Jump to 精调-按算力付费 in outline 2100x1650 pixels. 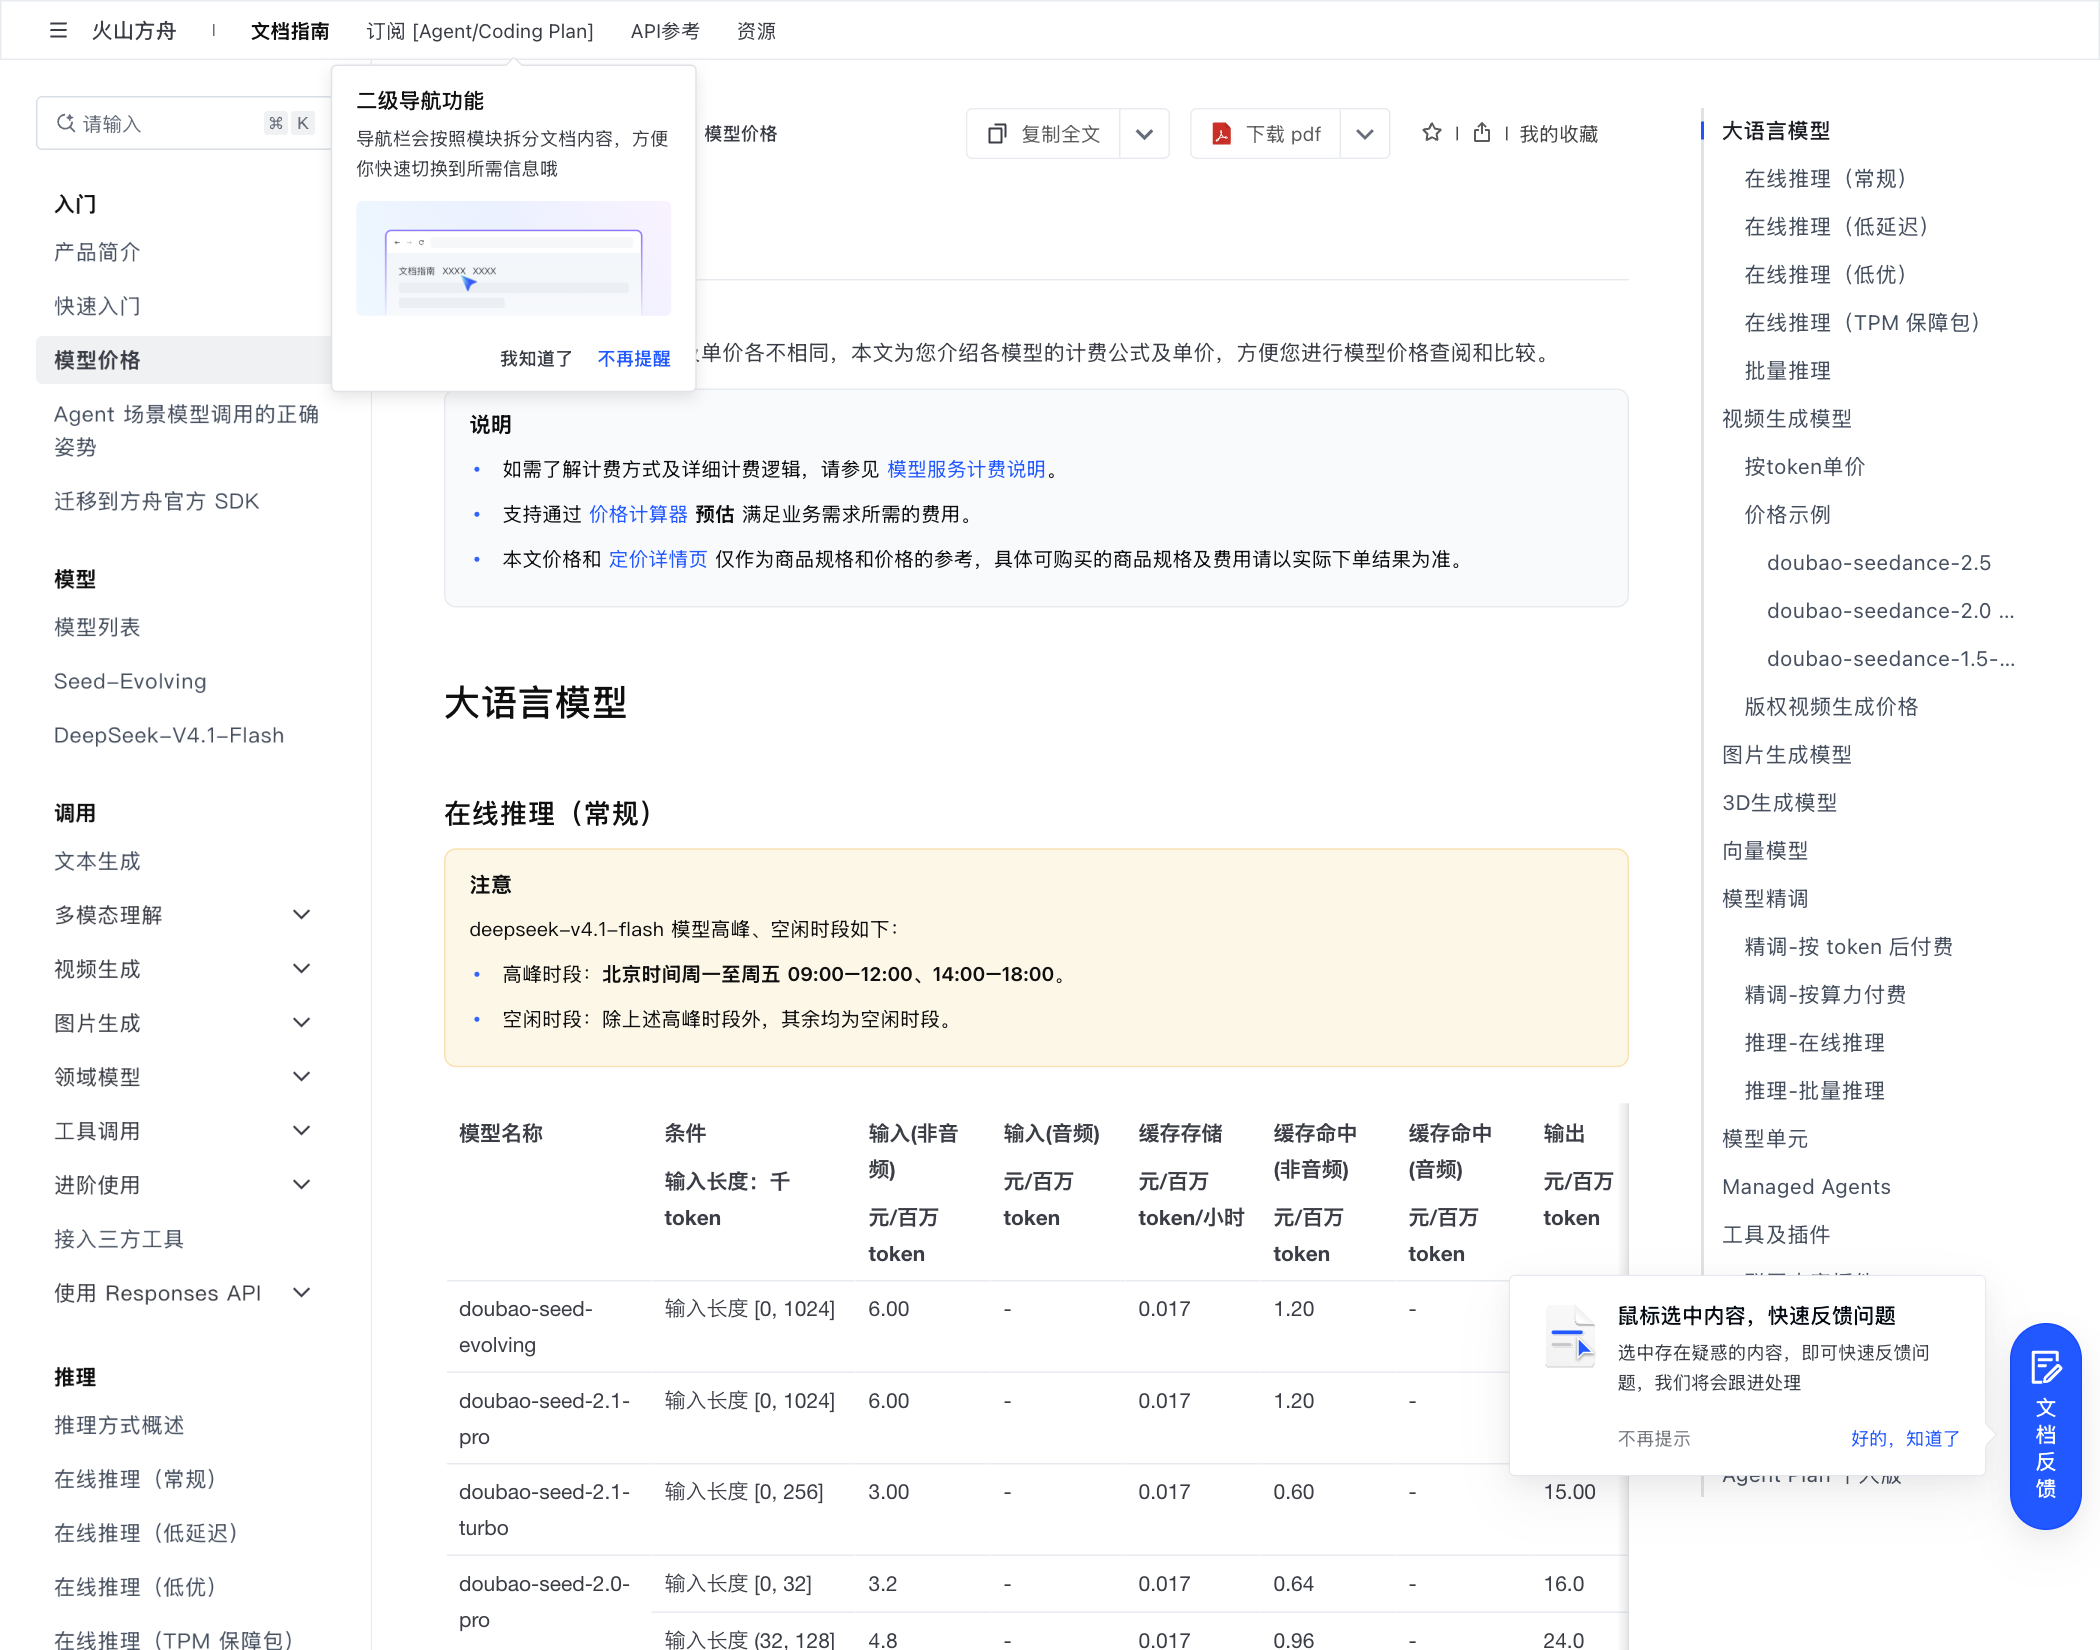[x=1825, y=995]
